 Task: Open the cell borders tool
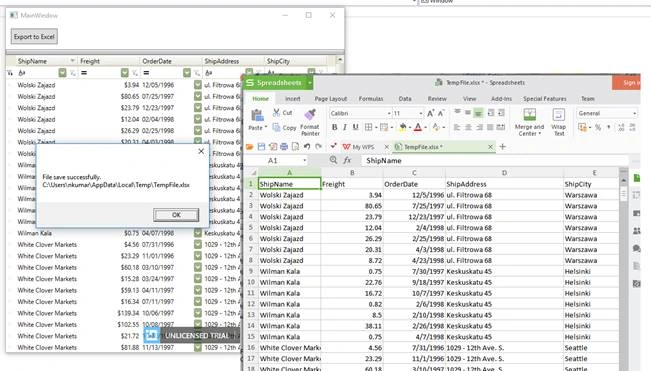tap(368, 127)
